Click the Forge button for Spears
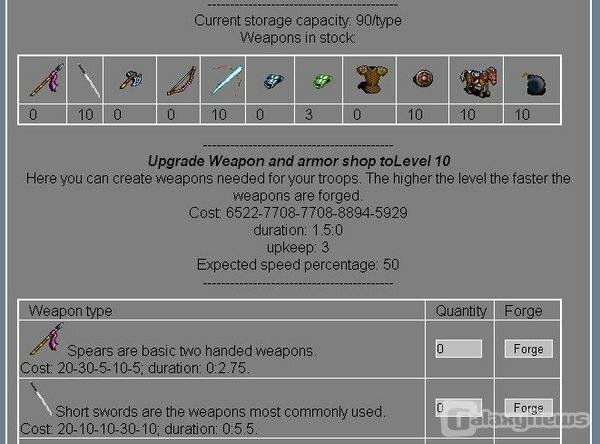The image size is (600, 444). [528, 349]
